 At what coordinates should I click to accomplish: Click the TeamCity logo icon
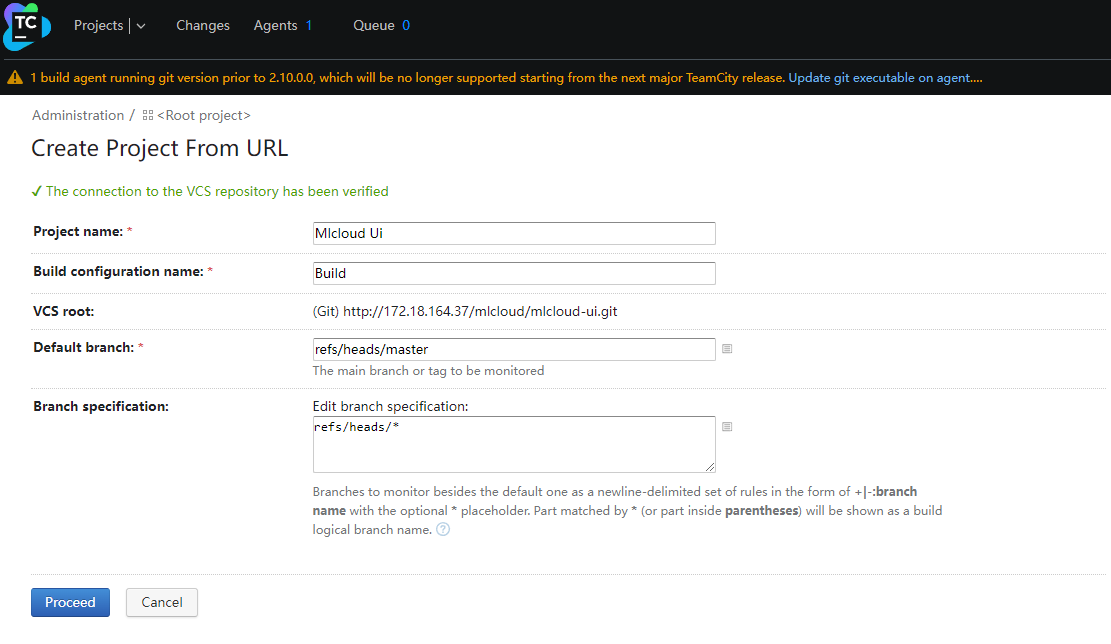[26, 26]
